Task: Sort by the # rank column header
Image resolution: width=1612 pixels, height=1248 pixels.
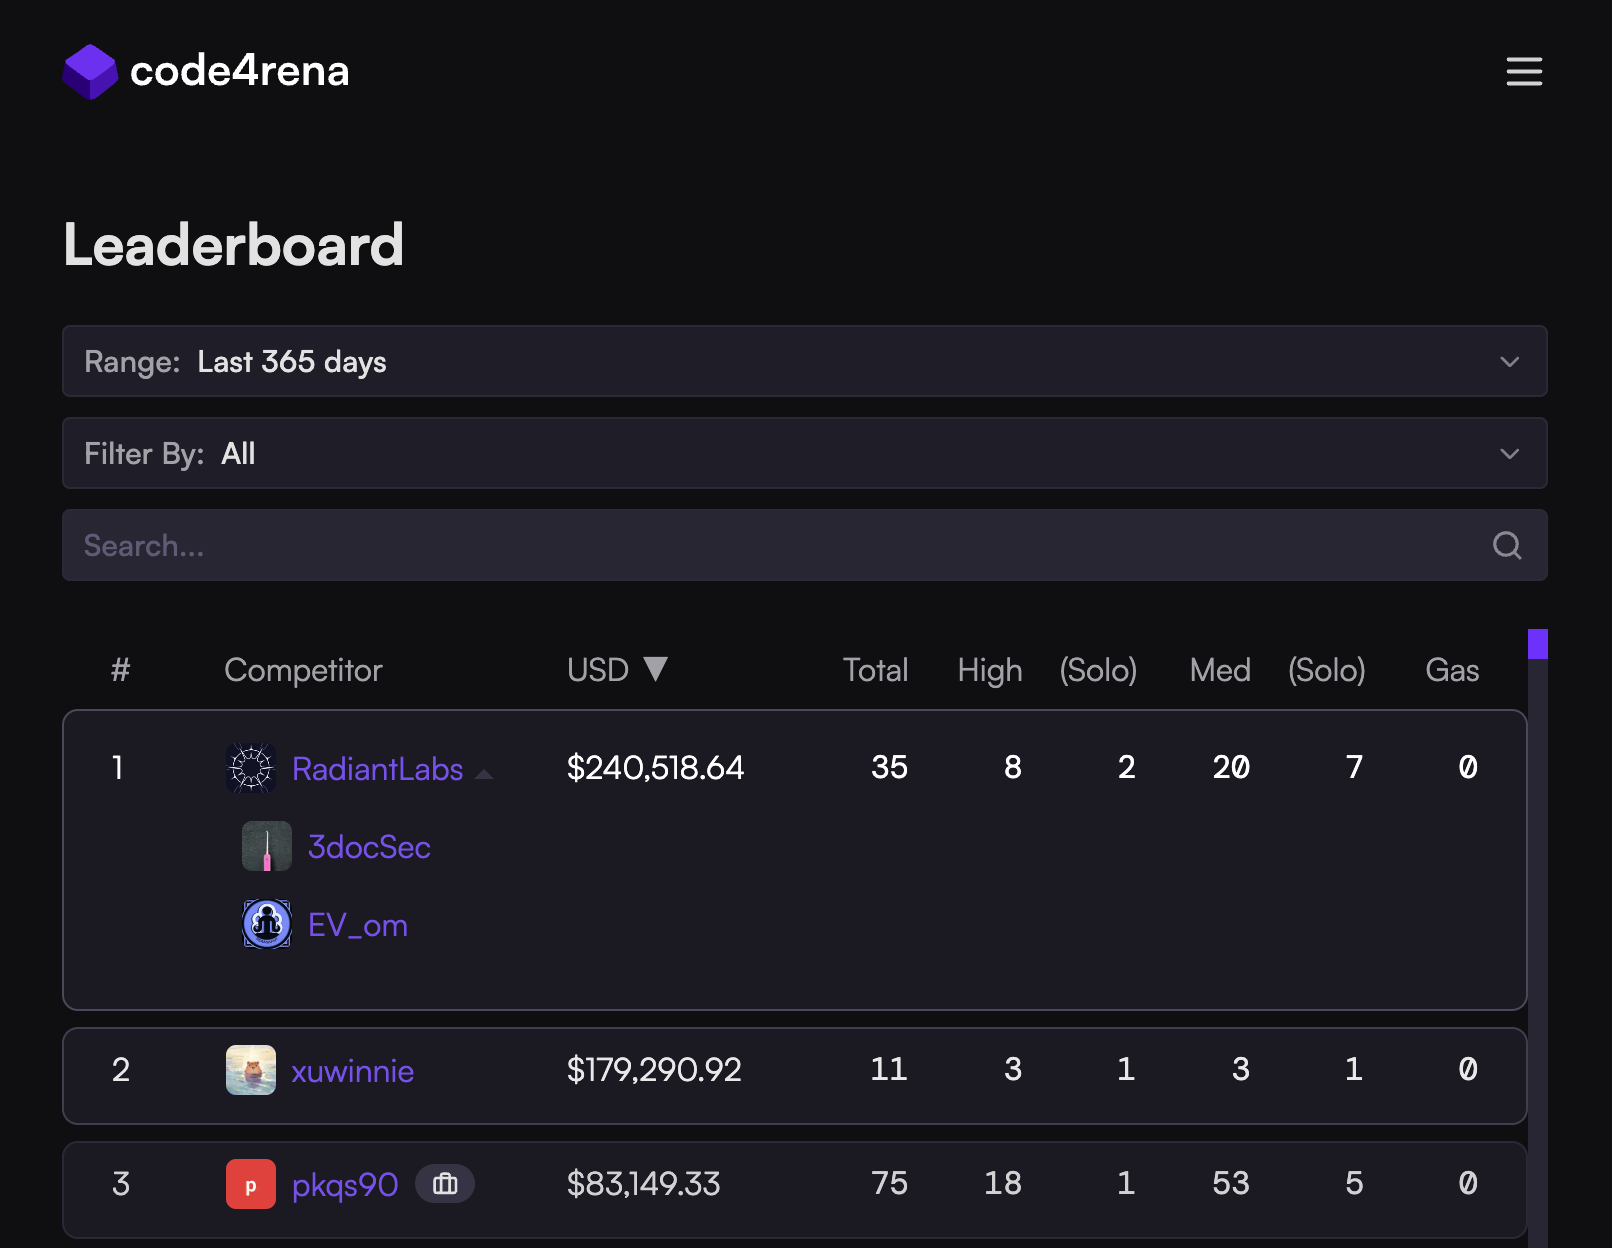Action: pos(120,670)
